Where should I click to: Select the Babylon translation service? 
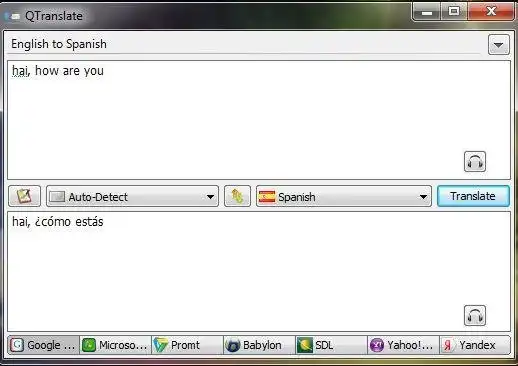click(x=259, y=345)
